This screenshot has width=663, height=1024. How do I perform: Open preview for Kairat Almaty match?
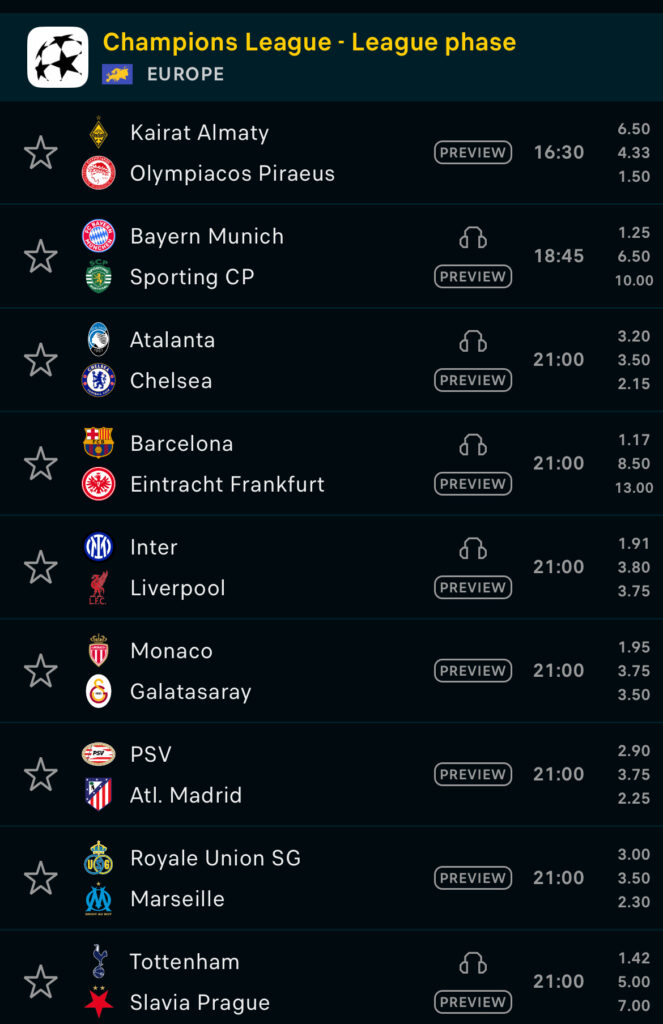(473, 153)
